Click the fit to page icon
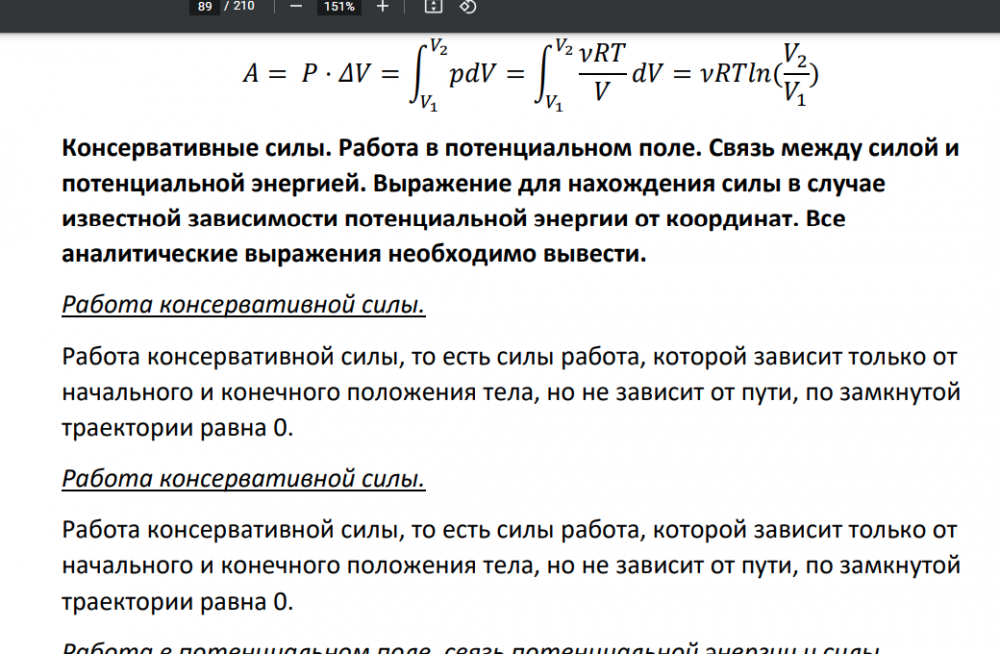The image size is (1000, 654). [433, 6]
